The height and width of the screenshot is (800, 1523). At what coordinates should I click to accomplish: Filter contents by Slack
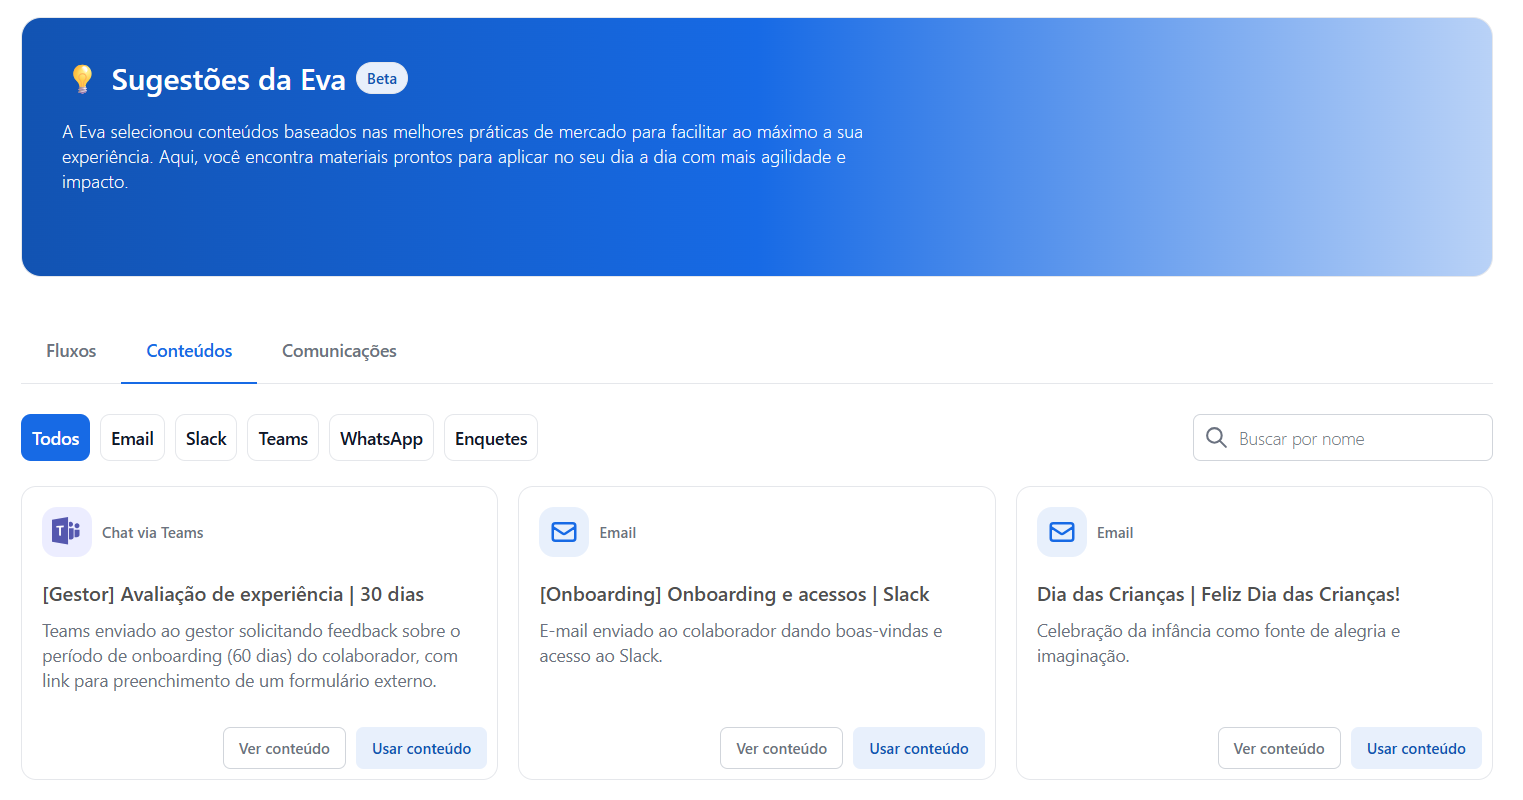point(206,438)
